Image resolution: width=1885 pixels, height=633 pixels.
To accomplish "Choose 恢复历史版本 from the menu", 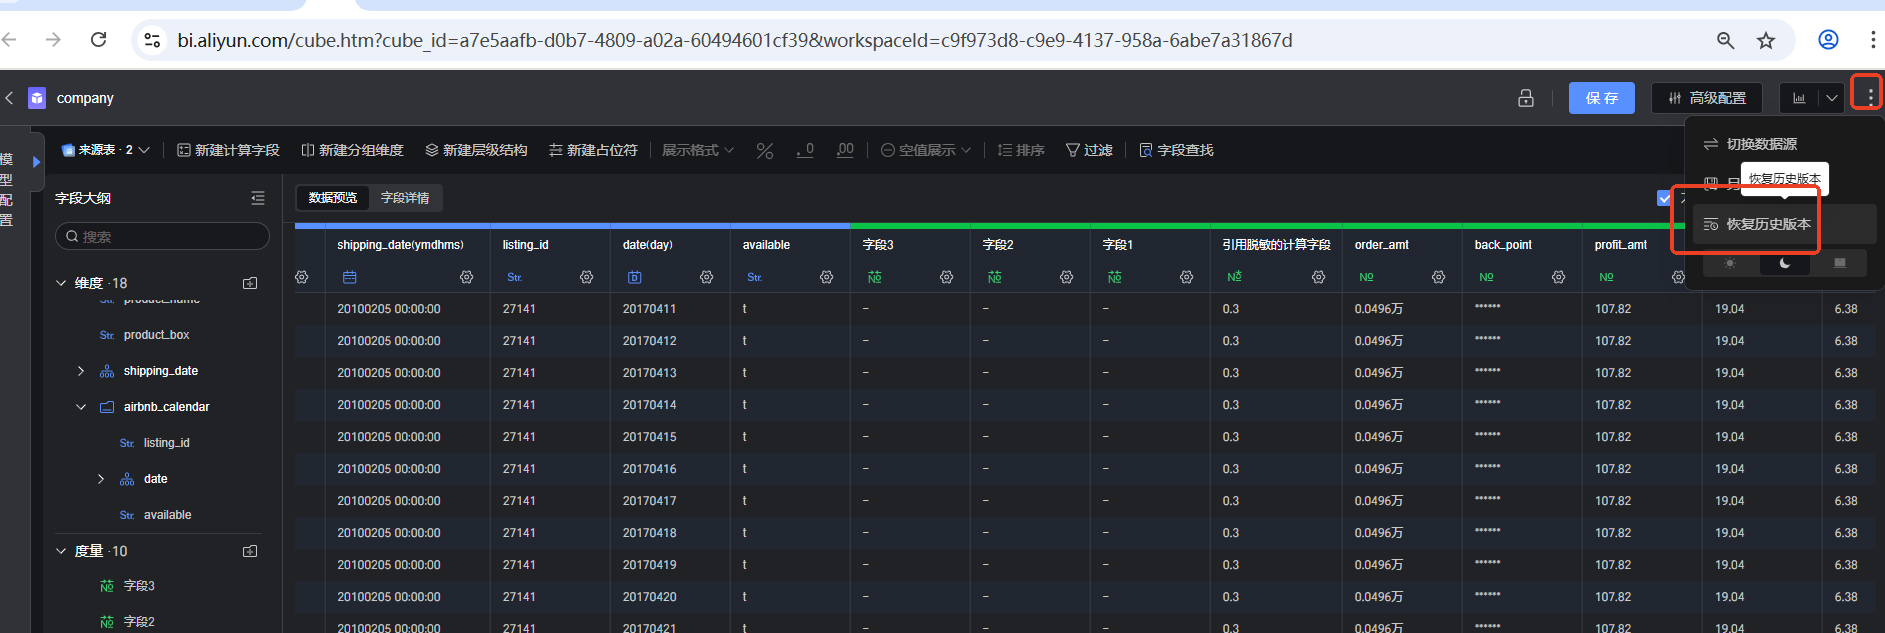I will (1767, 224).
